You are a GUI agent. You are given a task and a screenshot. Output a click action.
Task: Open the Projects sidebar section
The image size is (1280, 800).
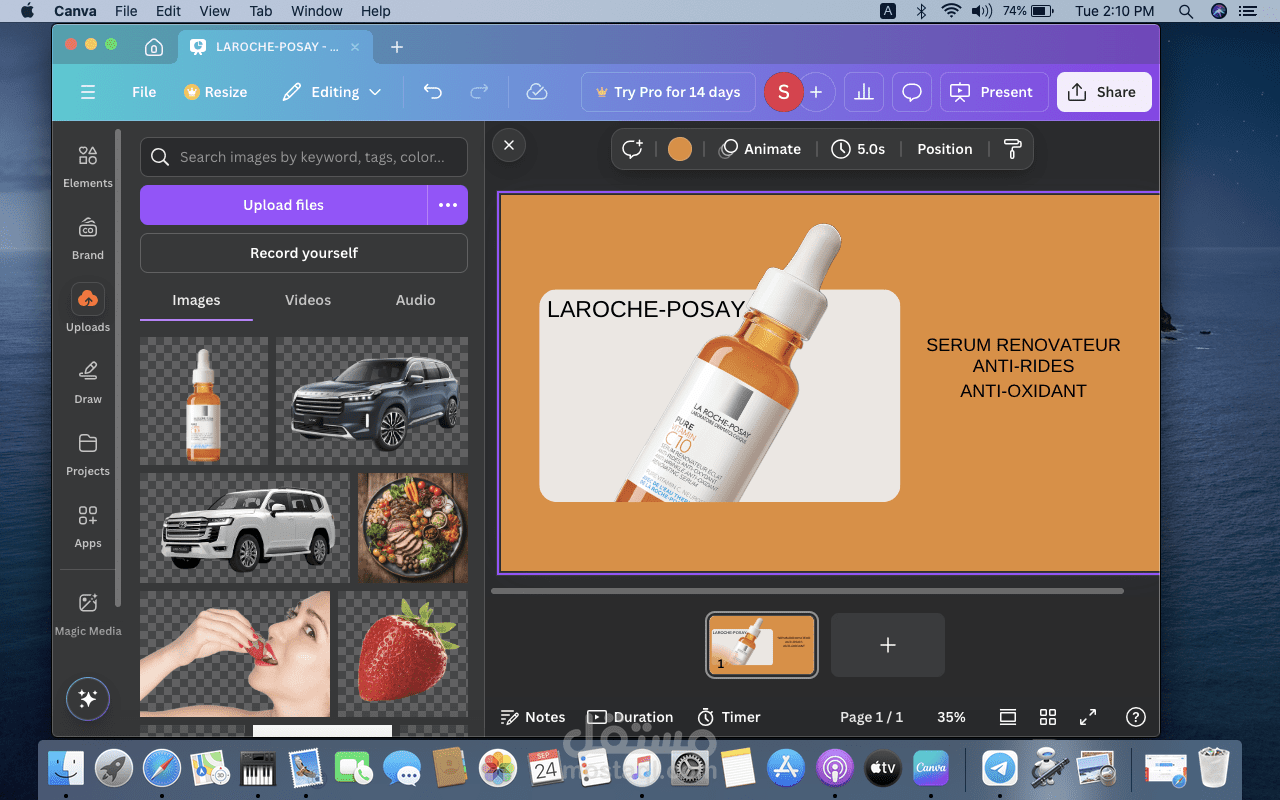88,454
